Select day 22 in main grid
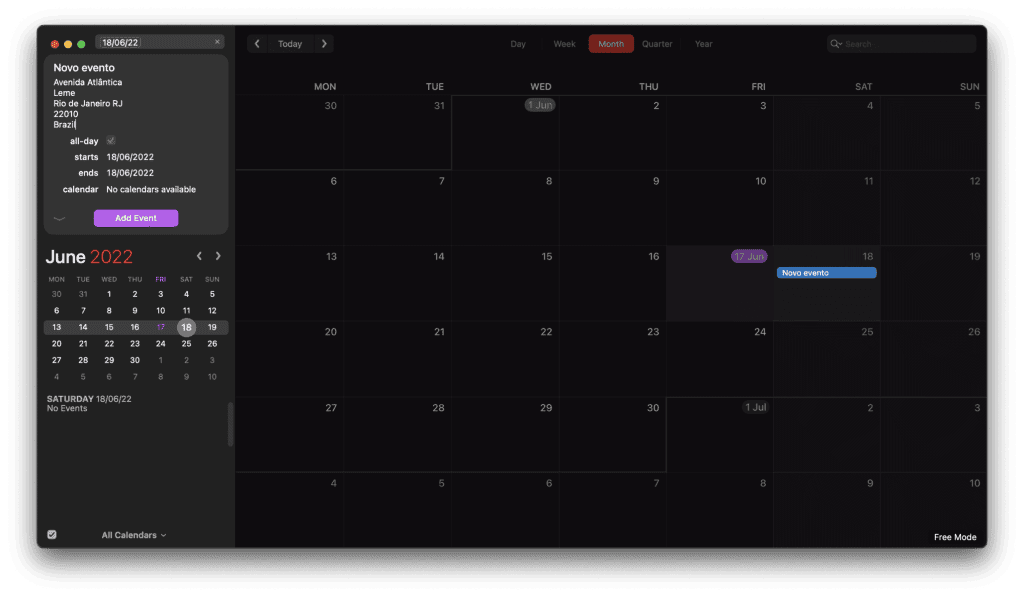The image size is (1024, 597). (x=505, y=359)
